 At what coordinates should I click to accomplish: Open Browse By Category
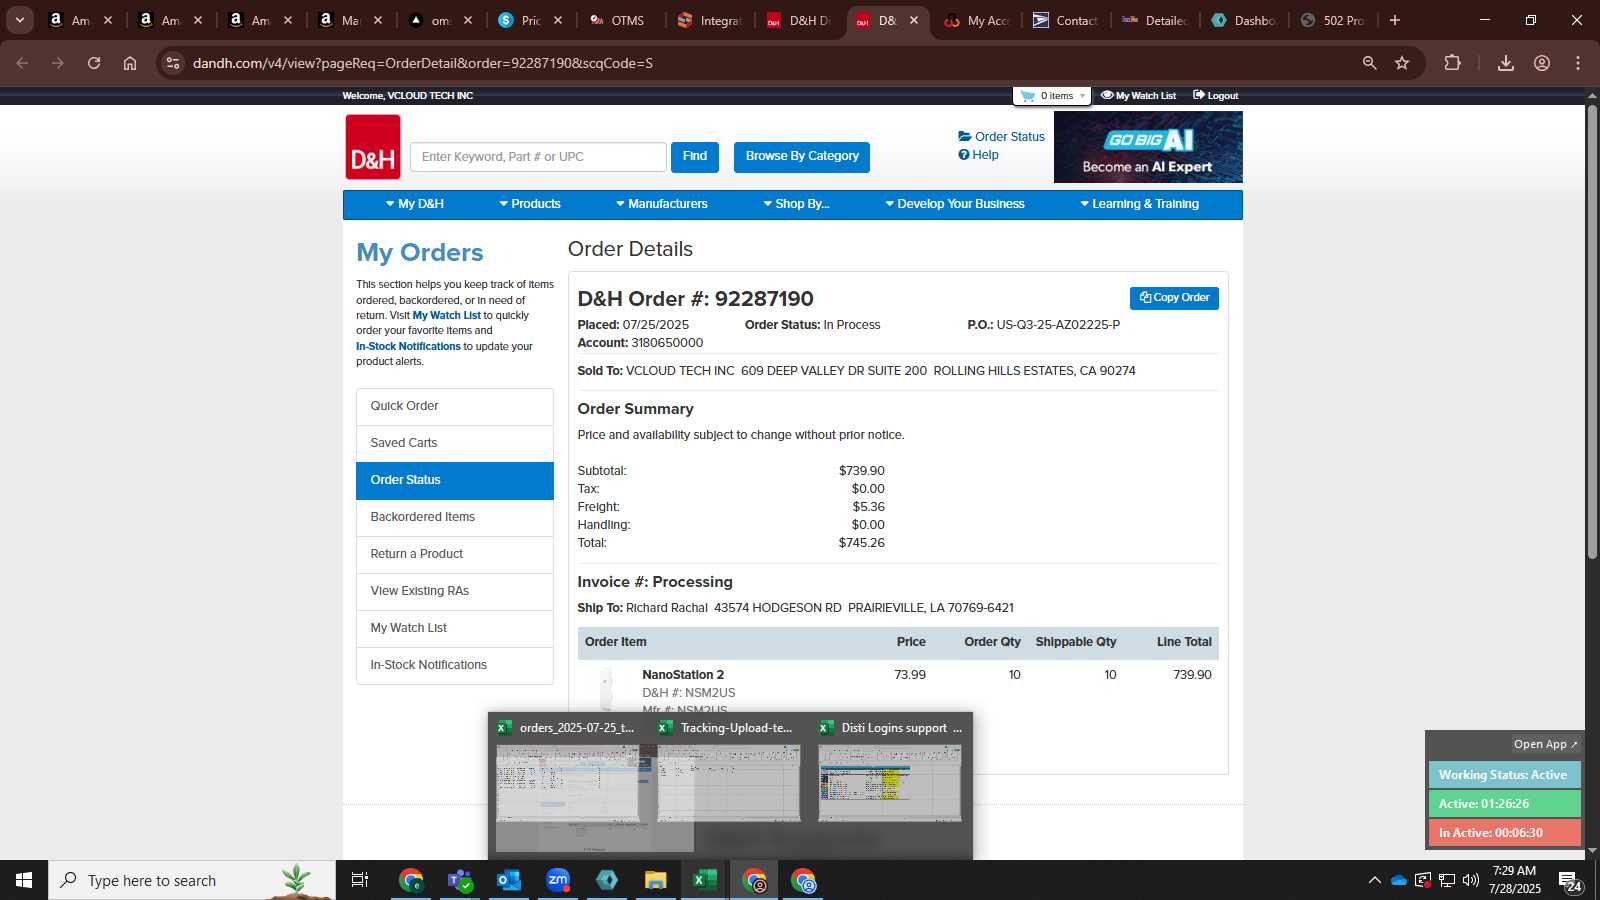click(x=802, y=156)
